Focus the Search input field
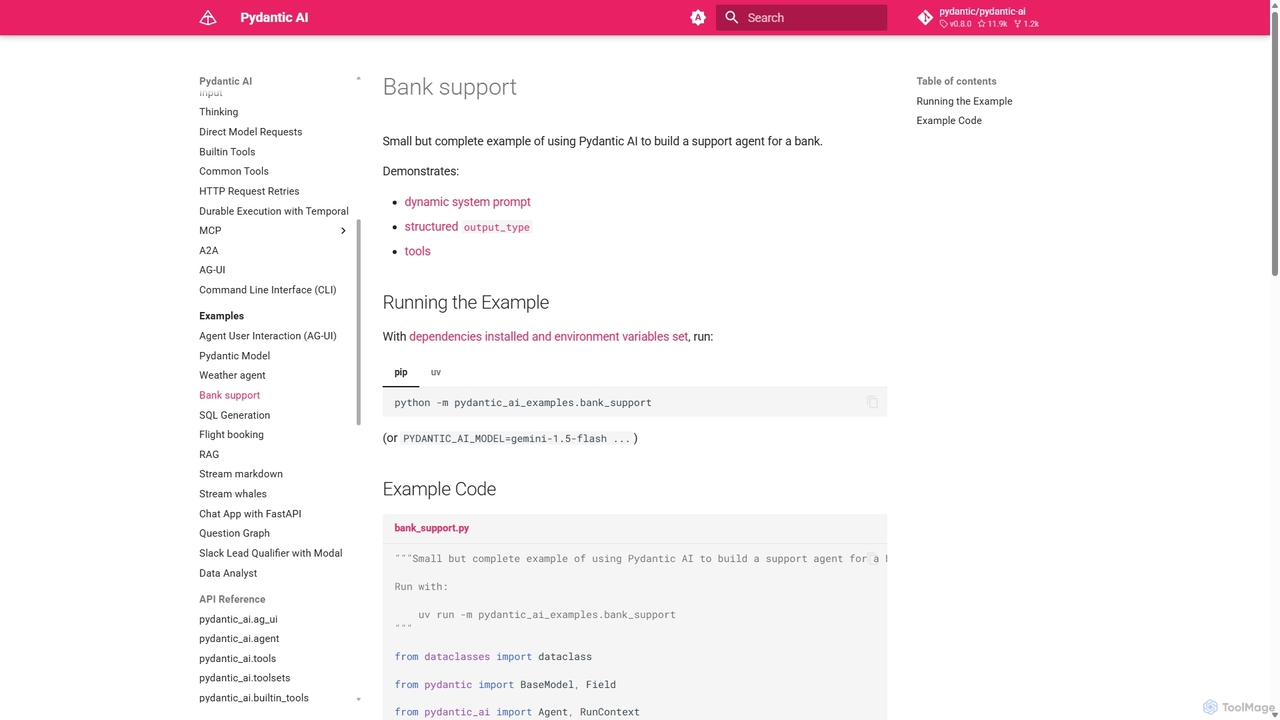Screen dimensions: 1280x720 [801, 18]
